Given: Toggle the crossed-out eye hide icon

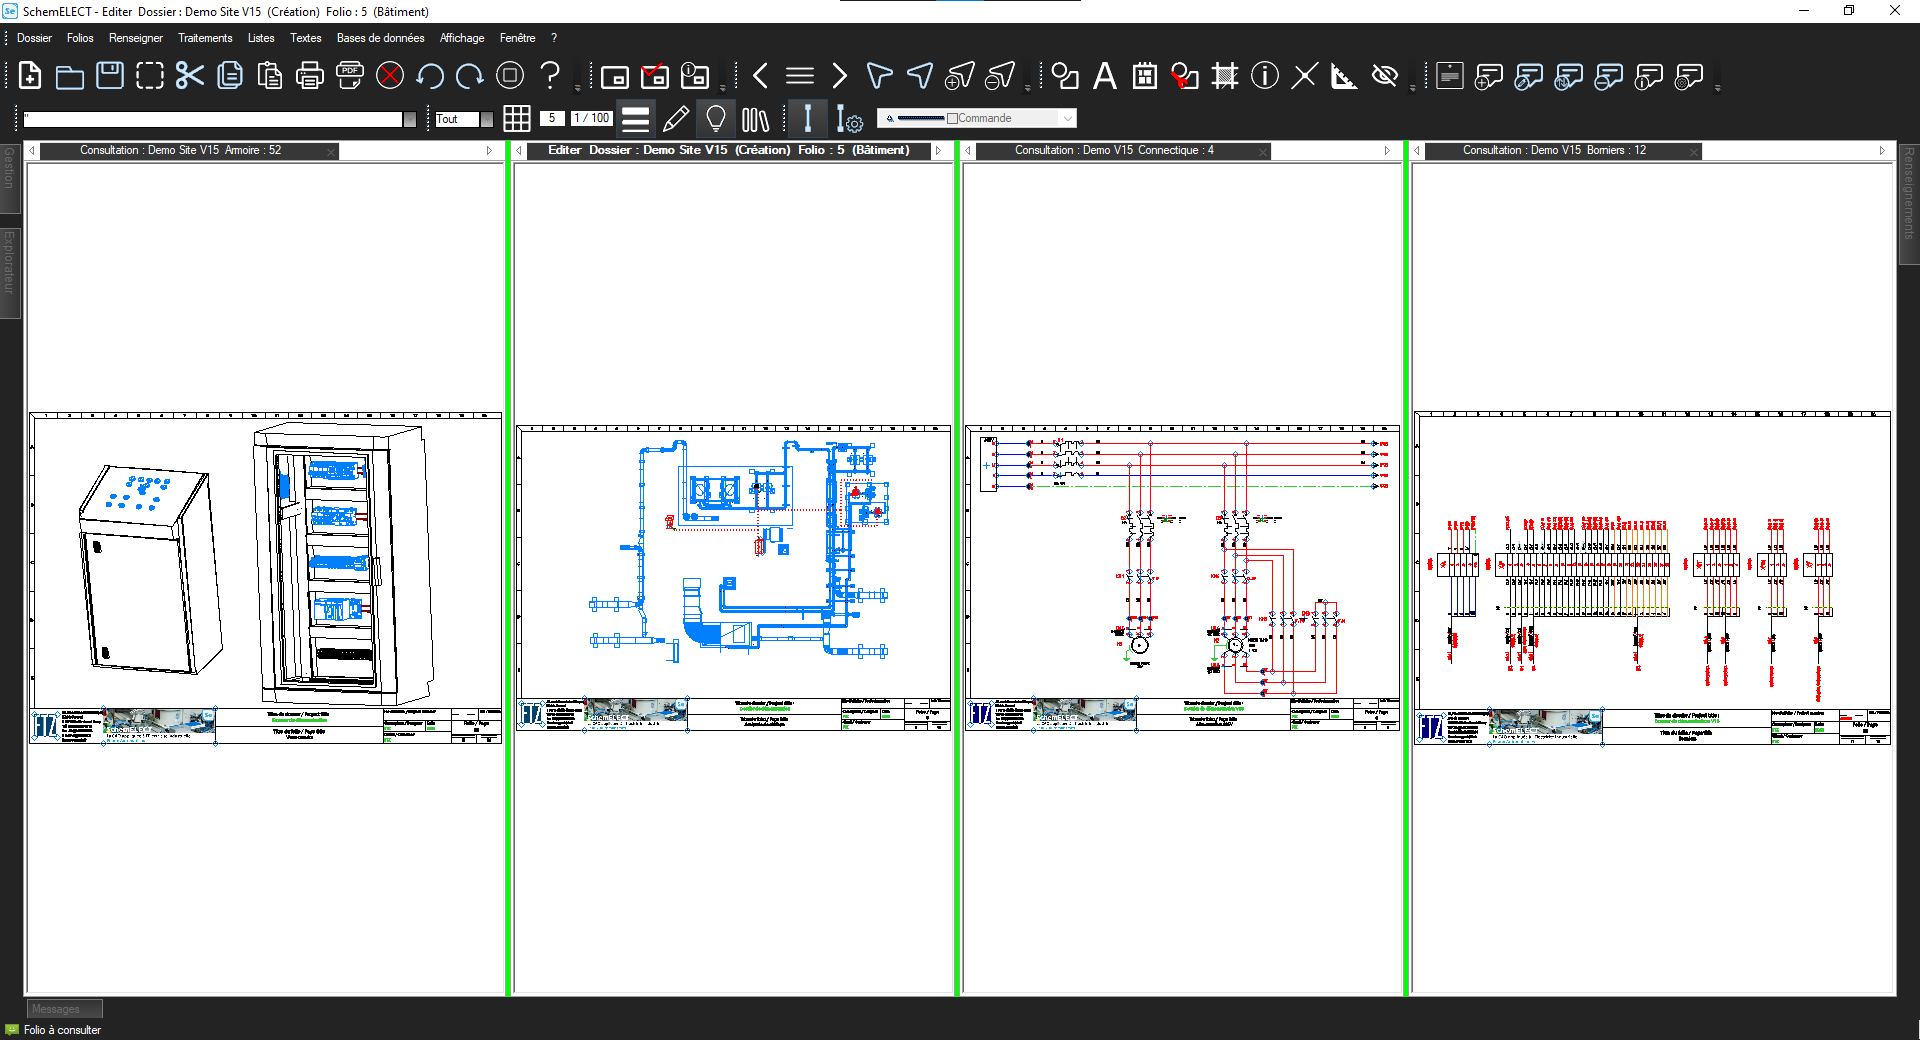Looking at the screenshot, I should [1385, 76].
